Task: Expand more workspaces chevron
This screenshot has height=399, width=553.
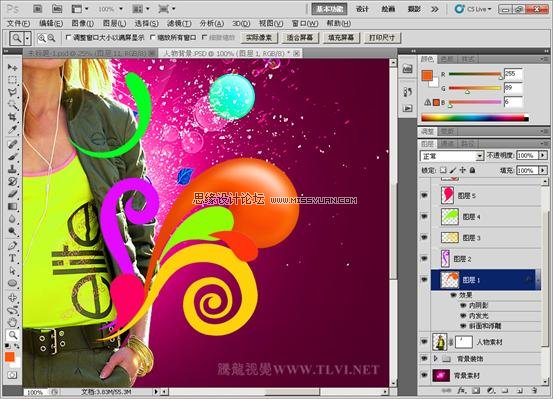Action: click(x=435, y=9)
